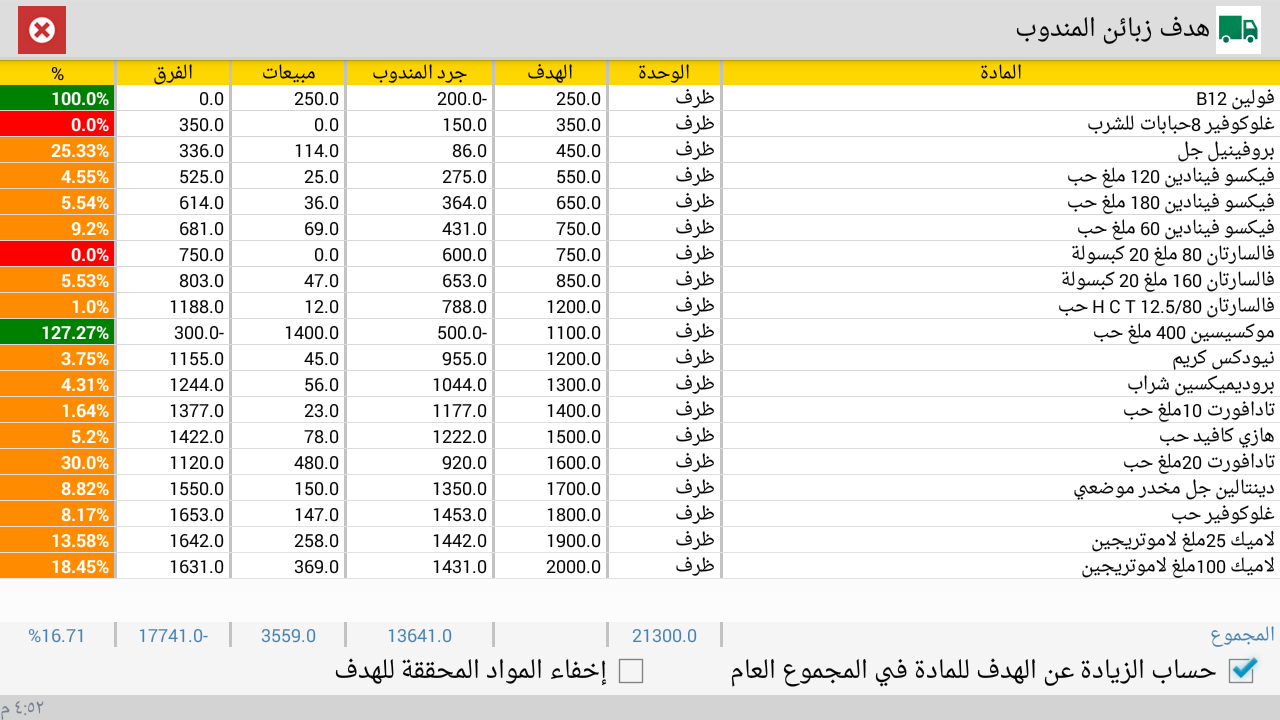Click the rep inventory value 1044.0

[x=460, y=384]
